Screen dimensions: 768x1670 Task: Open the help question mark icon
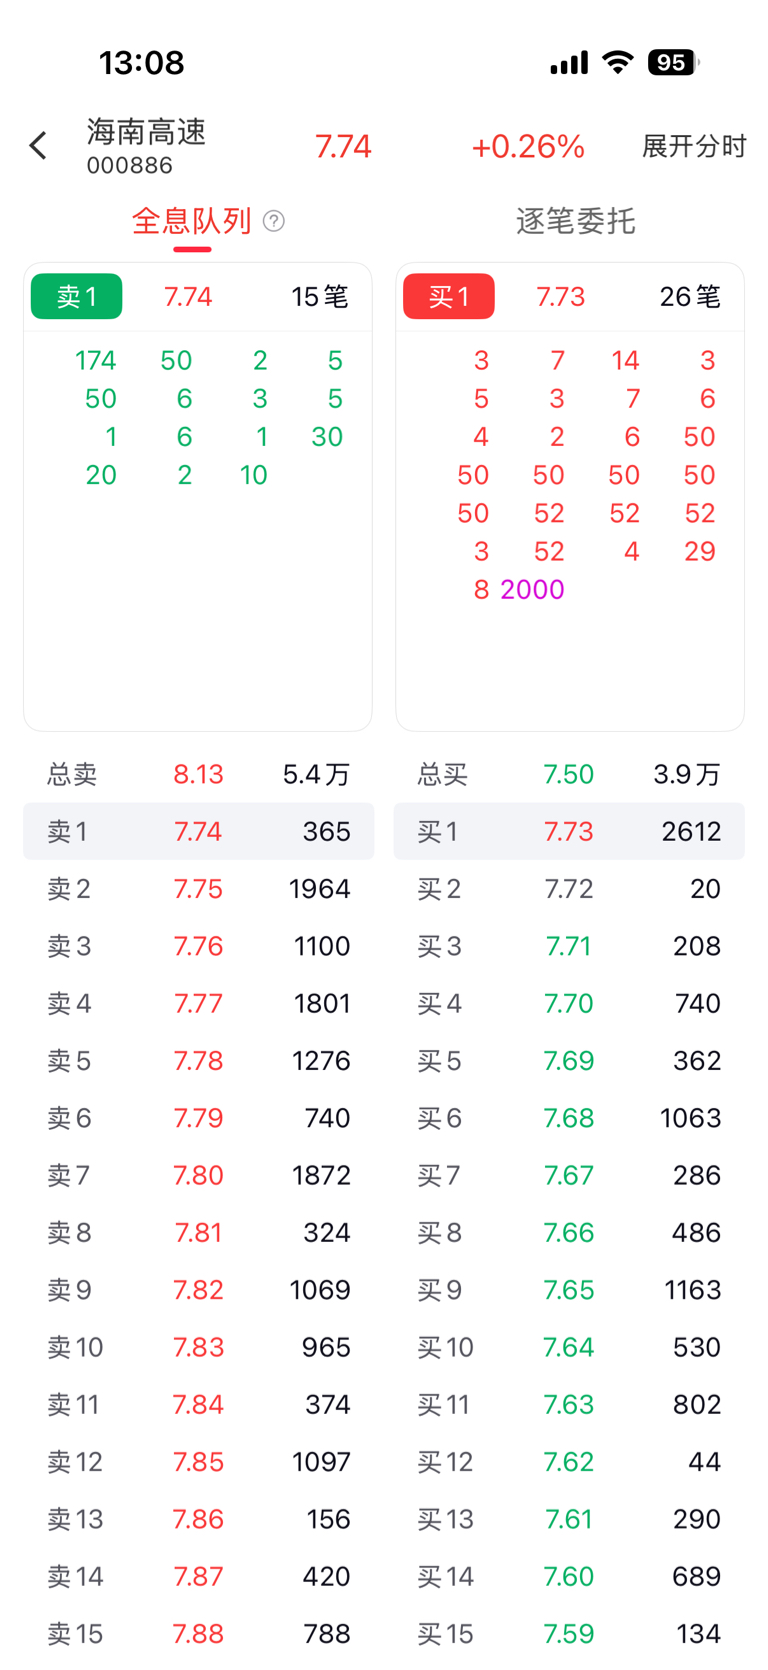click(x=273, y=221)
